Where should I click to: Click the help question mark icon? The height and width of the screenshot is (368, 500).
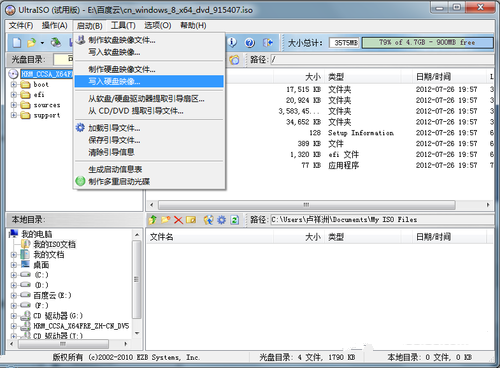pos(250,42)
